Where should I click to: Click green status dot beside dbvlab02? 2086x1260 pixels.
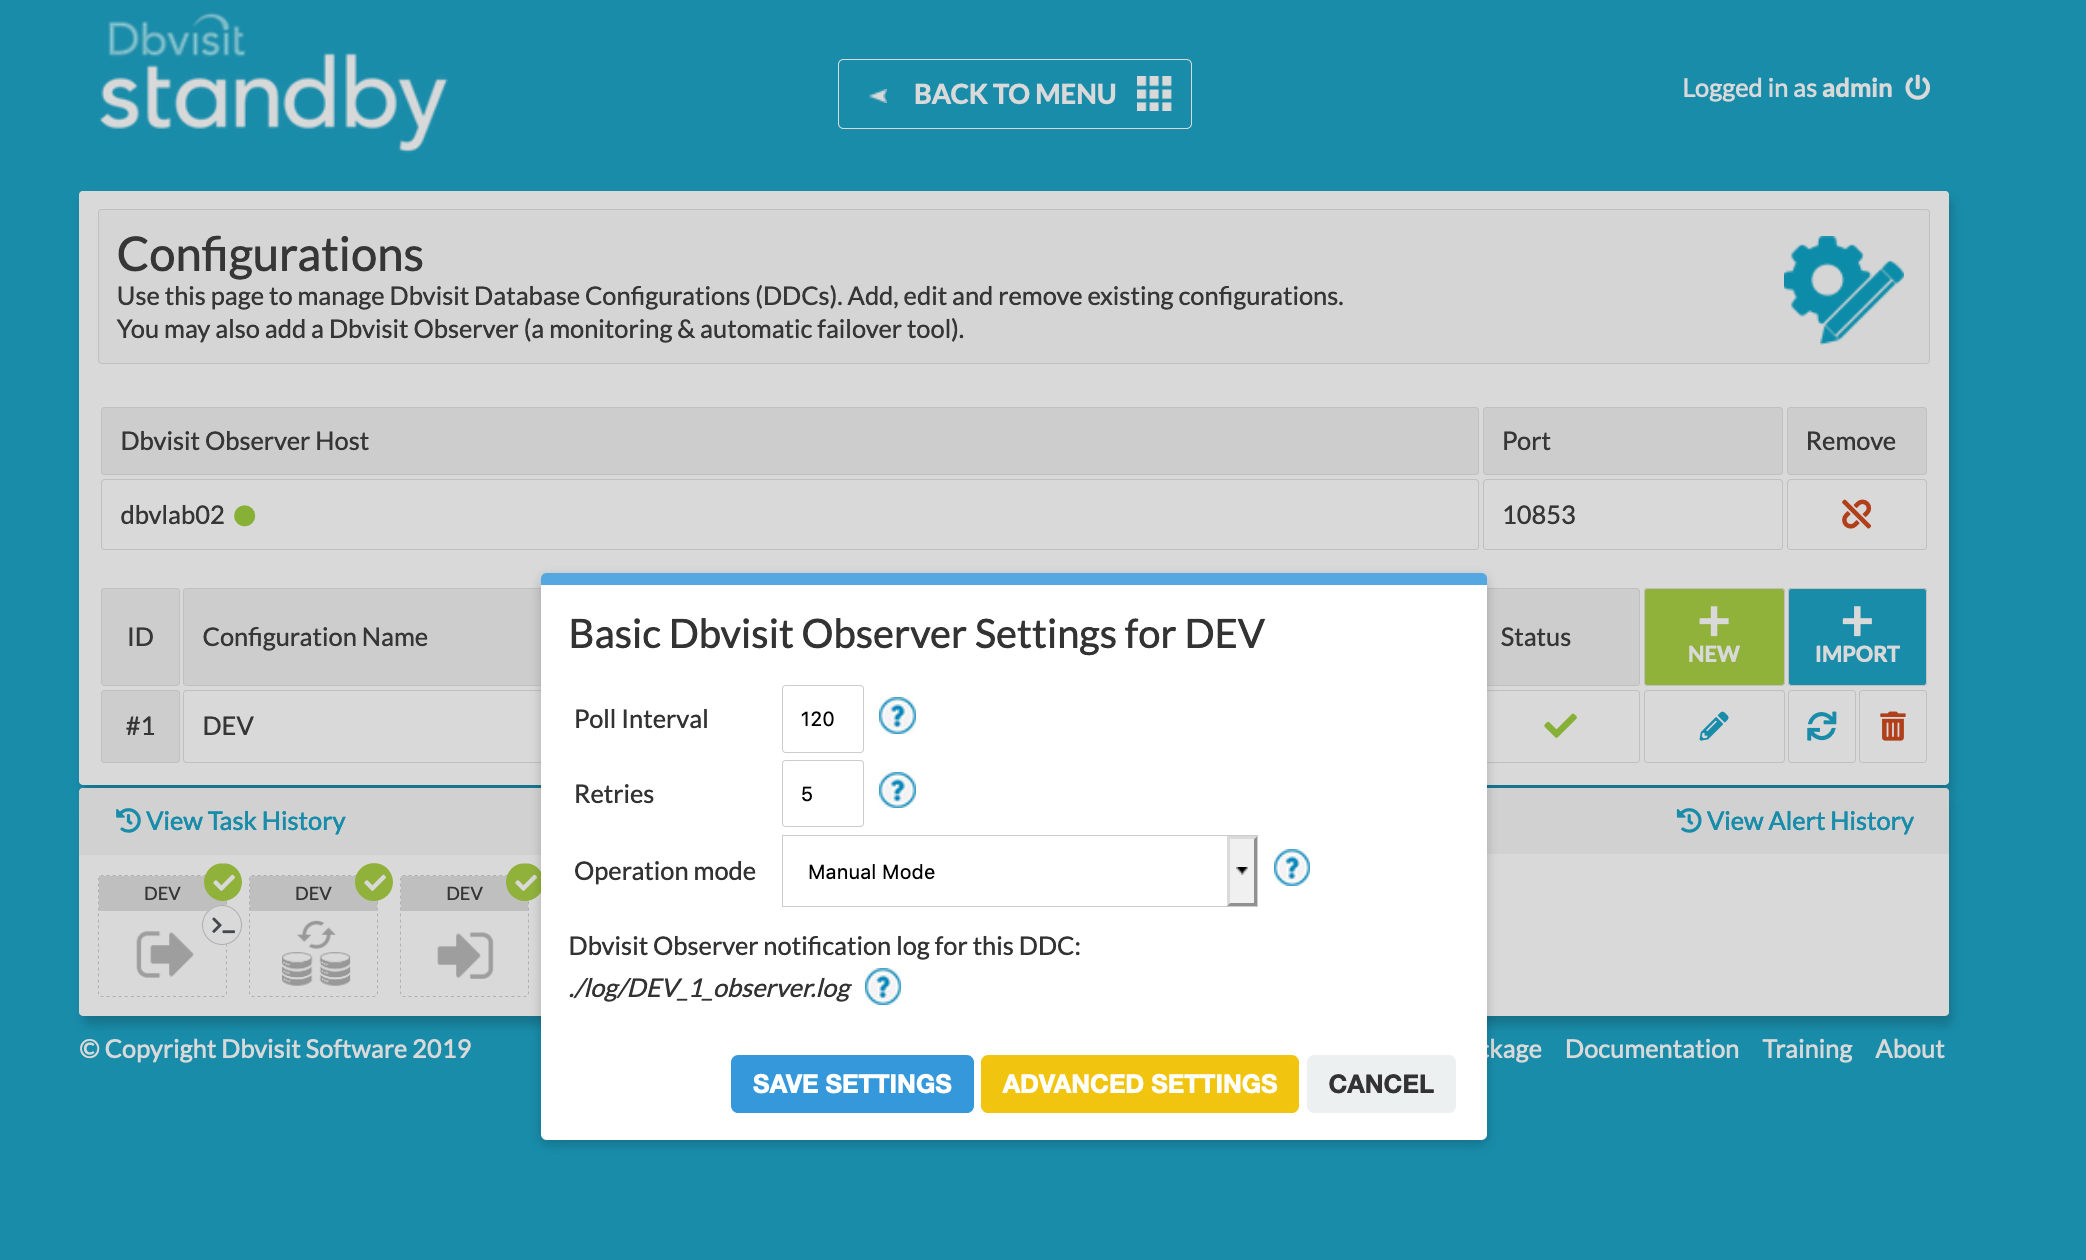click(x=245, y=515)
